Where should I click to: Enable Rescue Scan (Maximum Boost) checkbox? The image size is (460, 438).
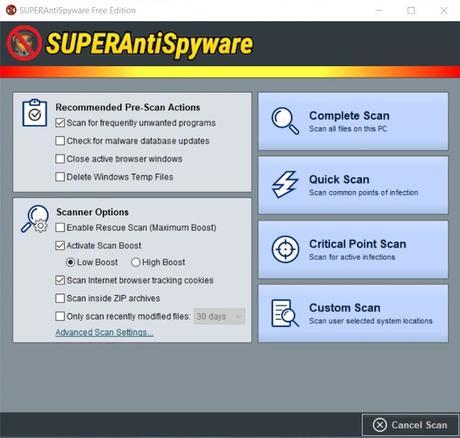click(60, 228)
